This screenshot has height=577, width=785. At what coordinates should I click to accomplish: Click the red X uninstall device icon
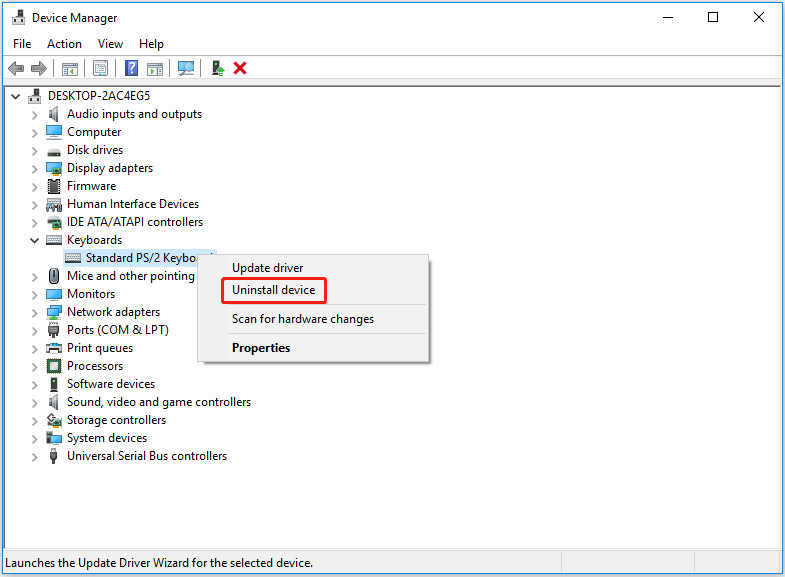click(240, 68)
